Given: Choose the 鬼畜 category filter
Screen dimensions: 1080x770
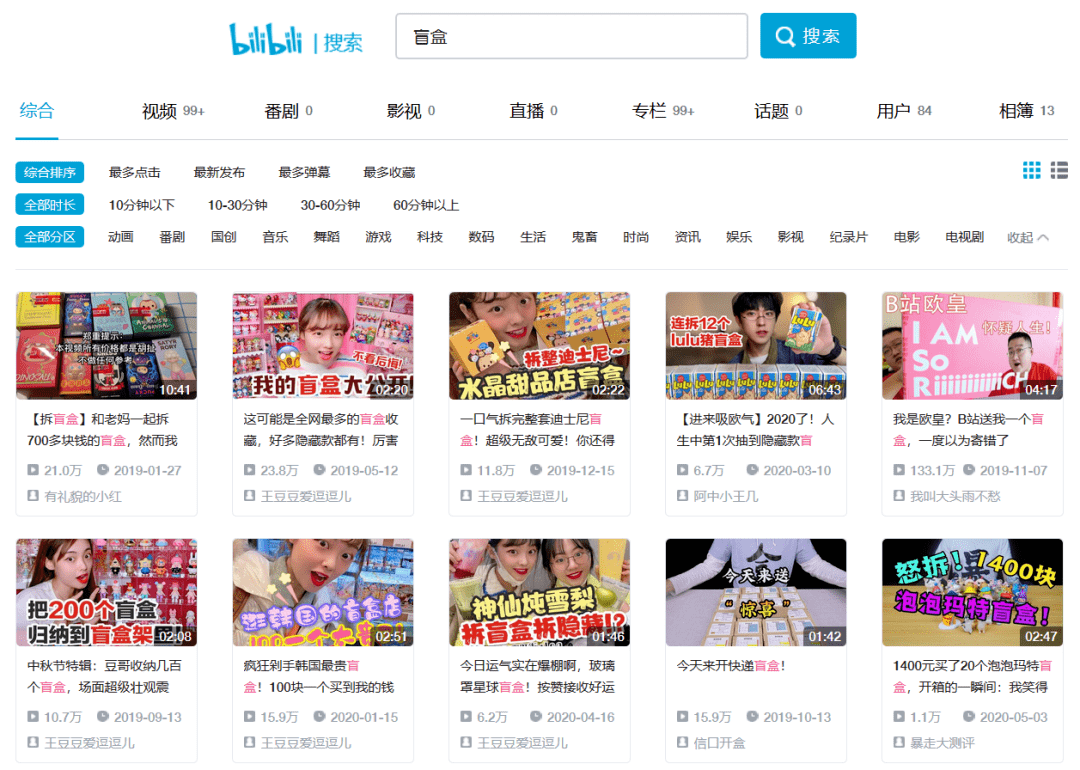Looking at the screenshot, I should (584, 236).
